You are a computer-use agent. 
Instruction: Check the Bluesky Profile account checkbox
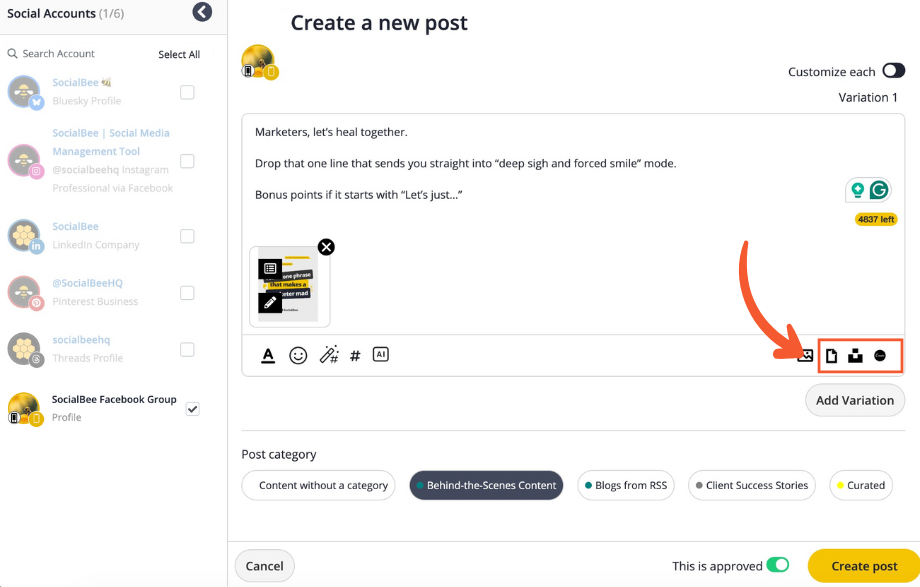187,92
